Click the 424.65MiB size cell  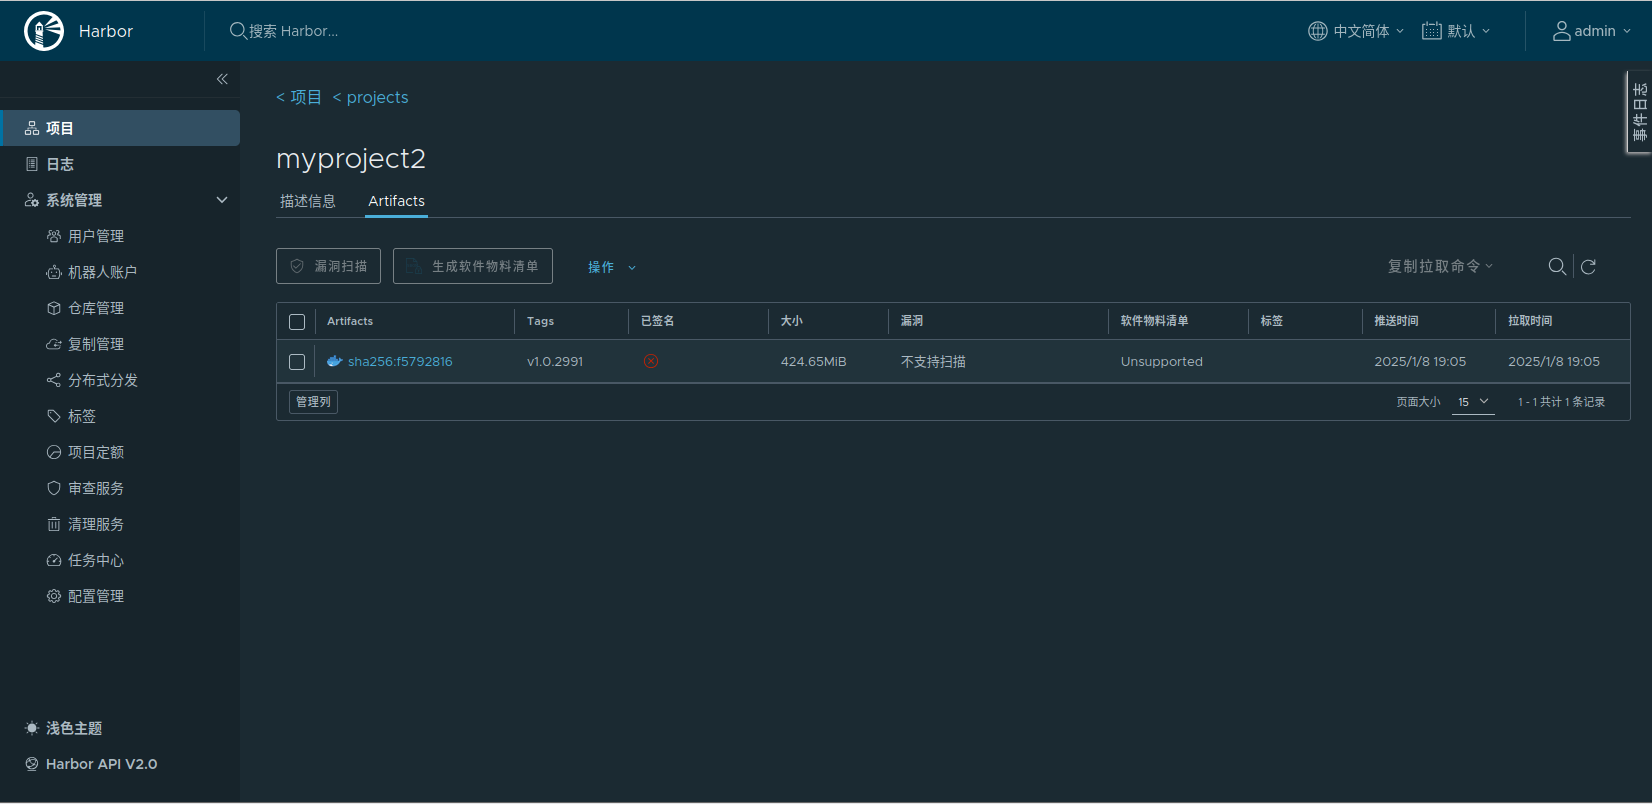point(813,361)
